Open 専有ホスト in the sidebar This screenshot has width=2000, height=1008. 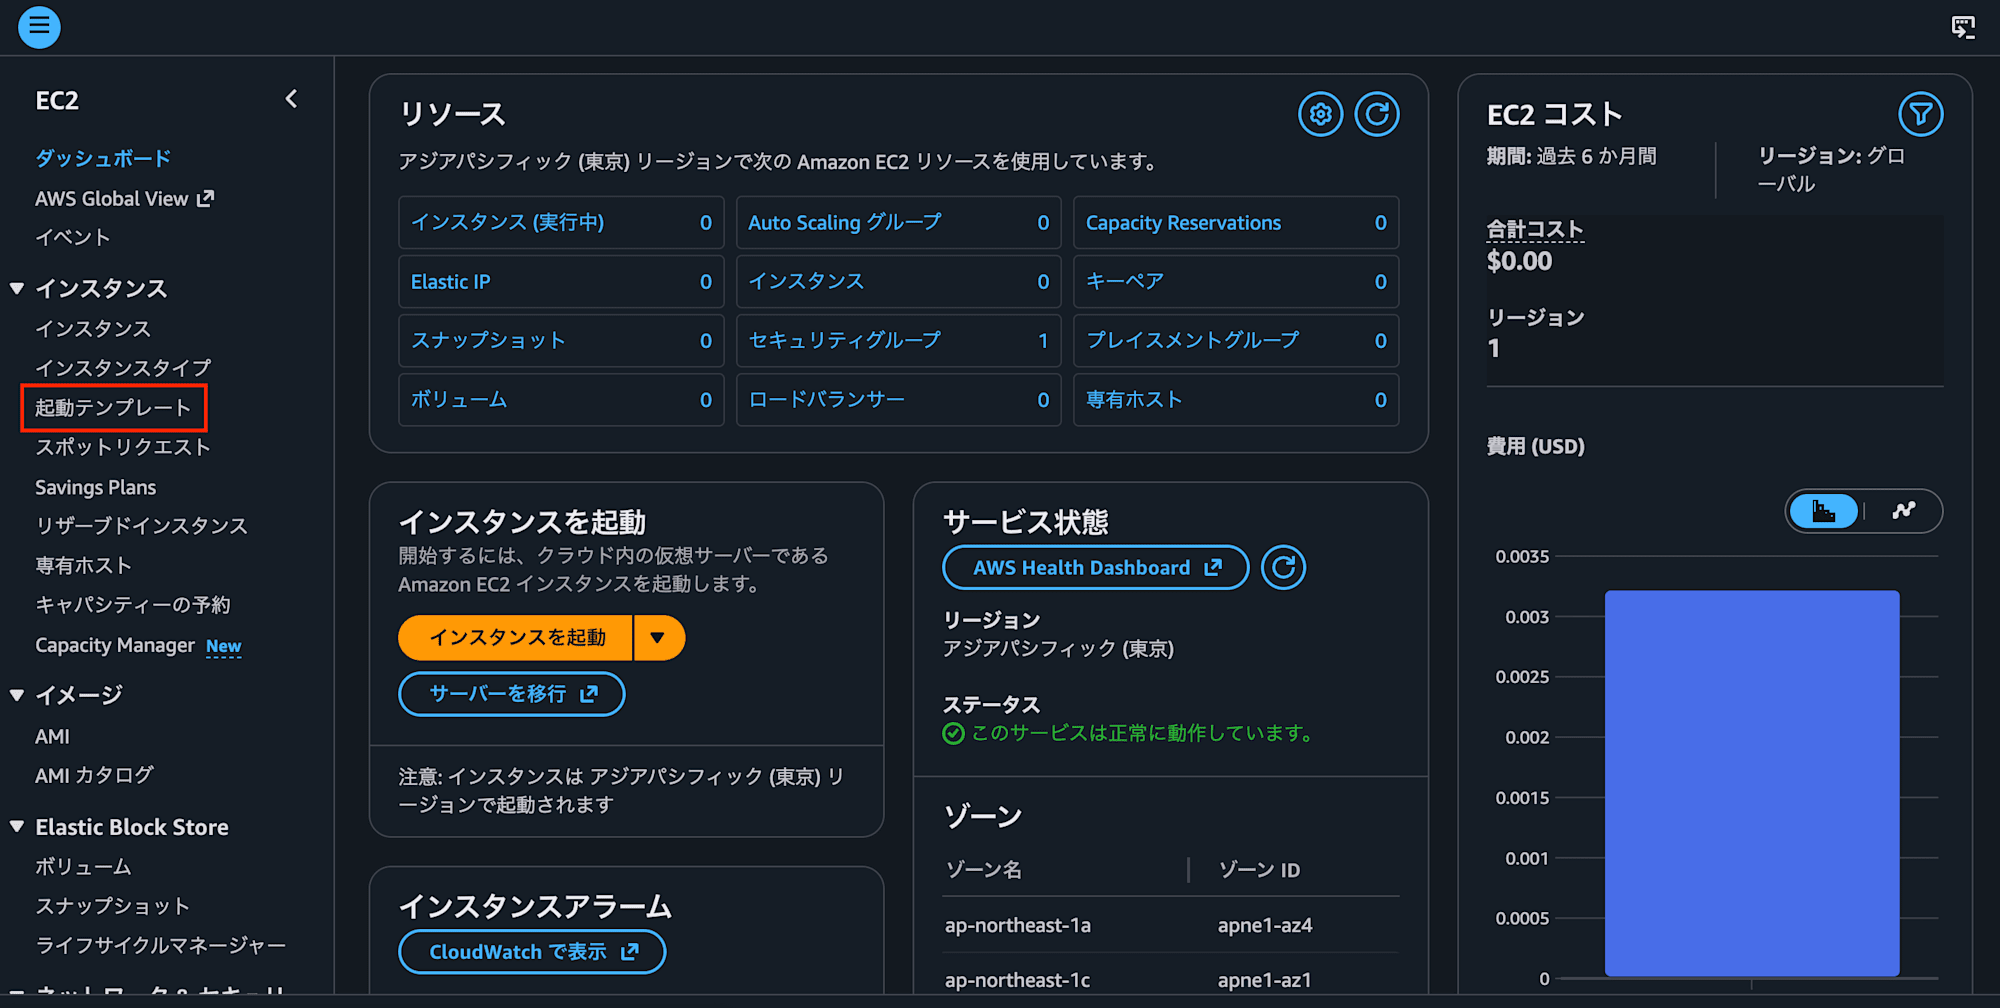point(83,566)
